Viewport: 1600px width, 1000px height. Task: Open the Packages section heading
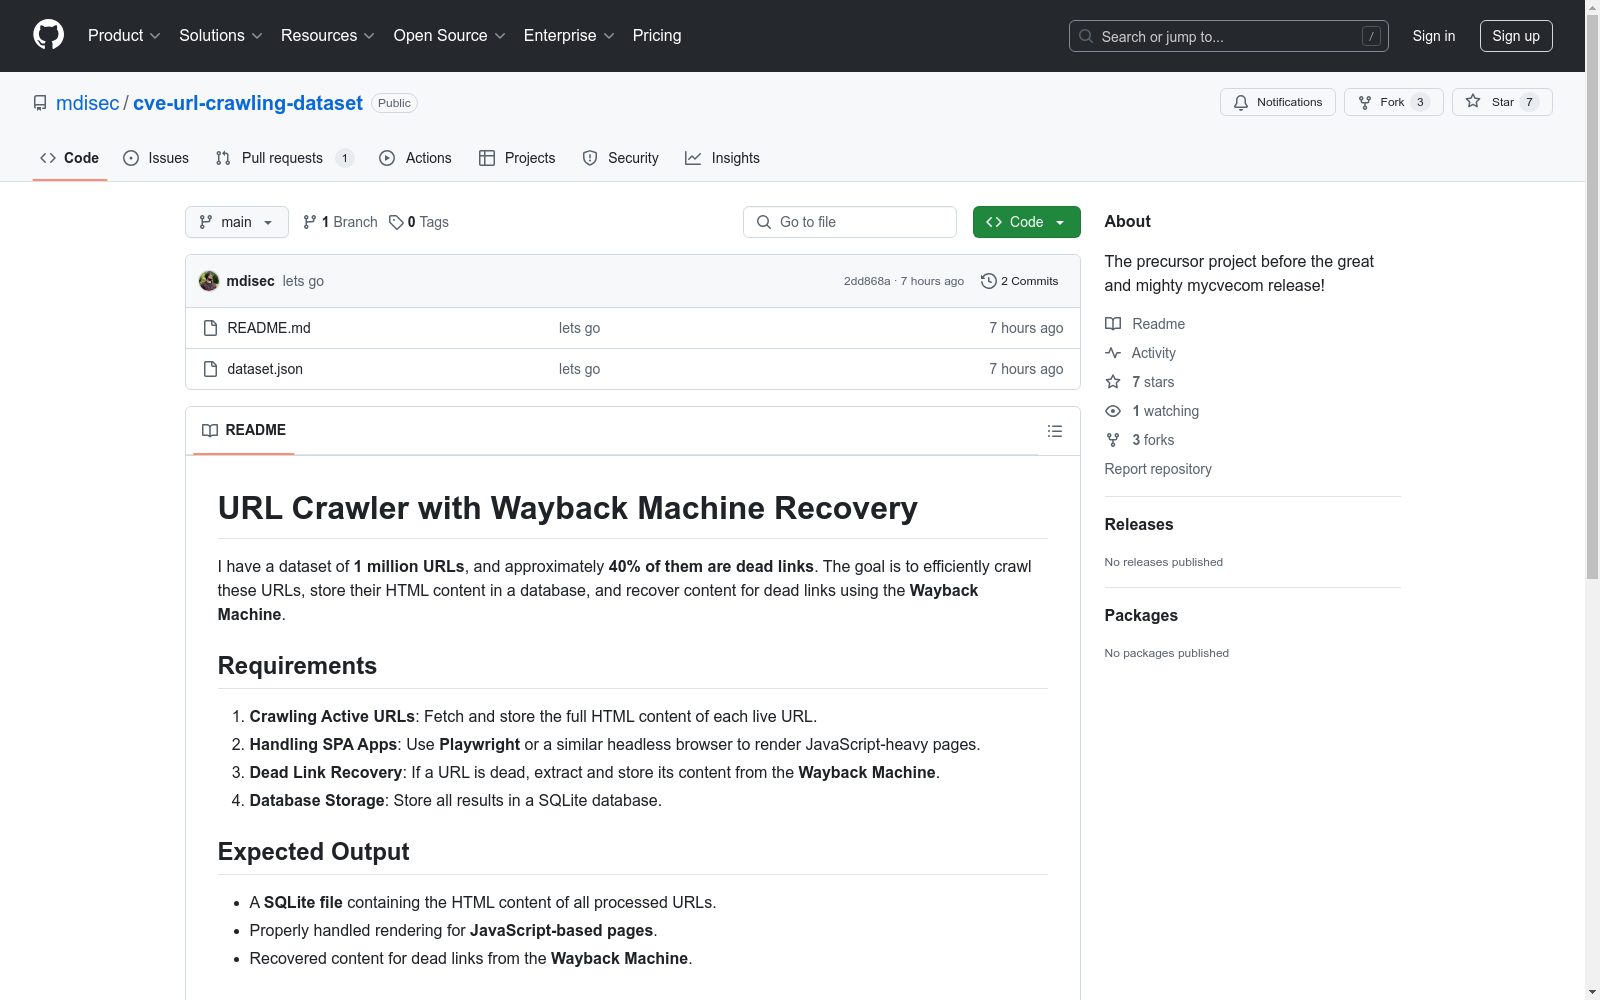(1141, 615)
